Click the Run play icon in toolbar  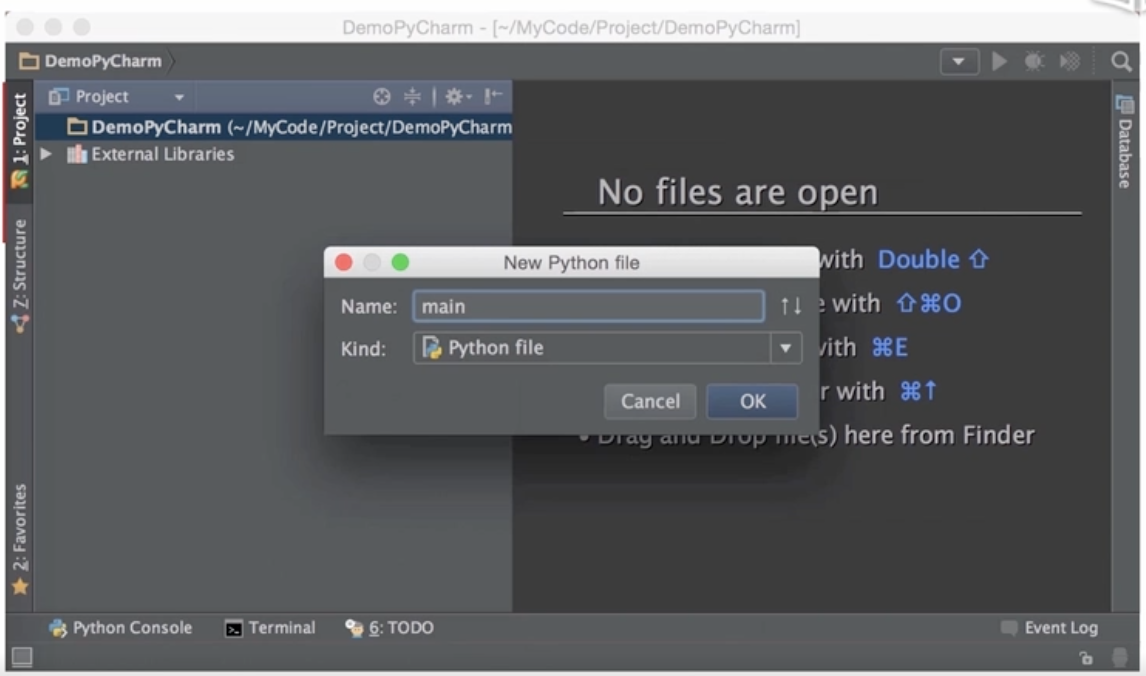tap(998, 61)
